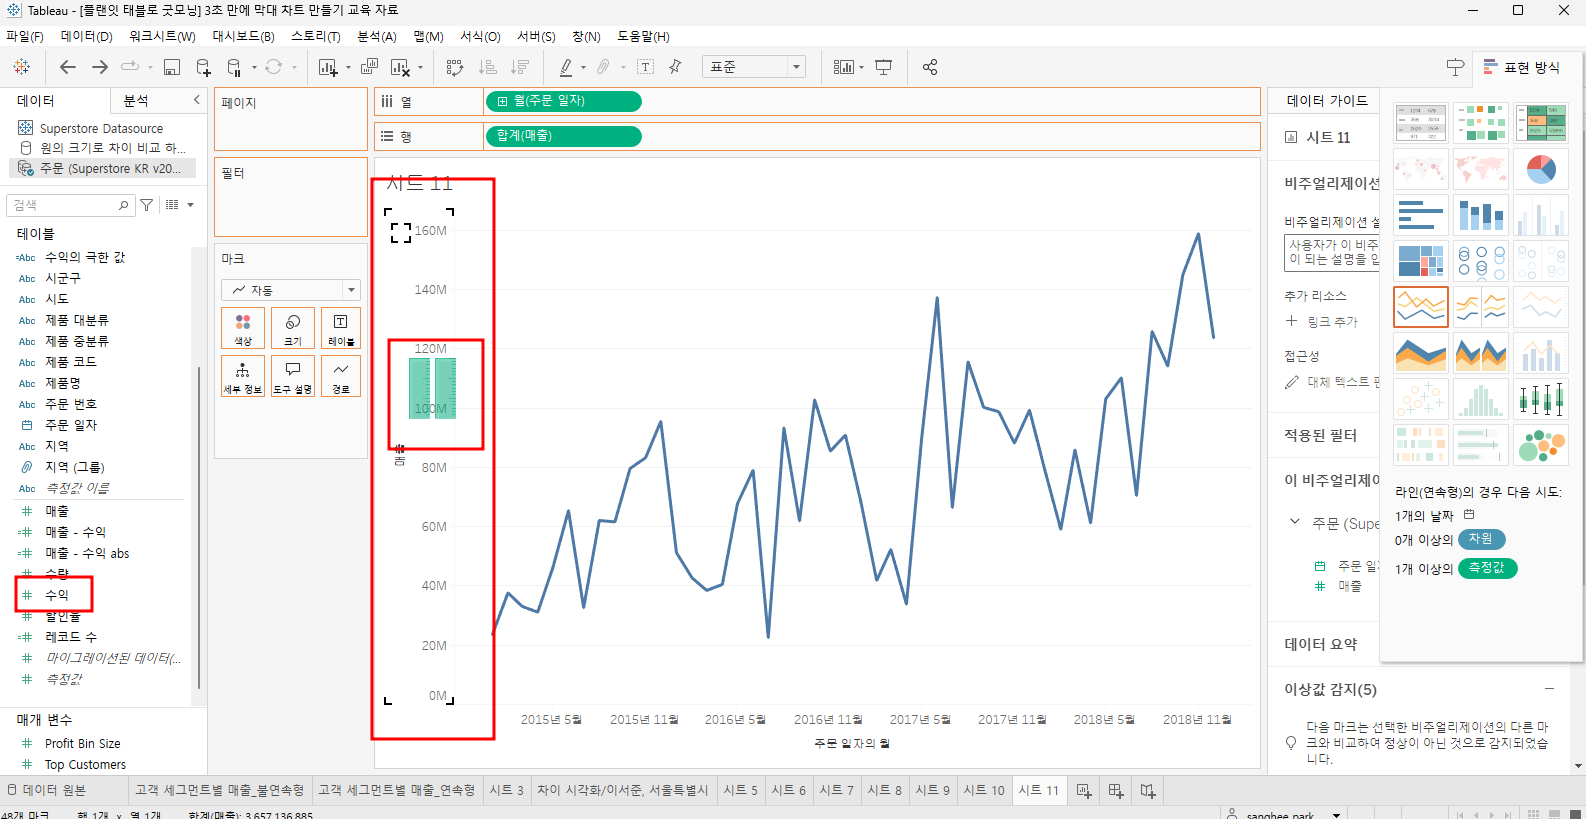Open the Detail mark card
Screen dimensions: 1586x819
coord(243,376)
